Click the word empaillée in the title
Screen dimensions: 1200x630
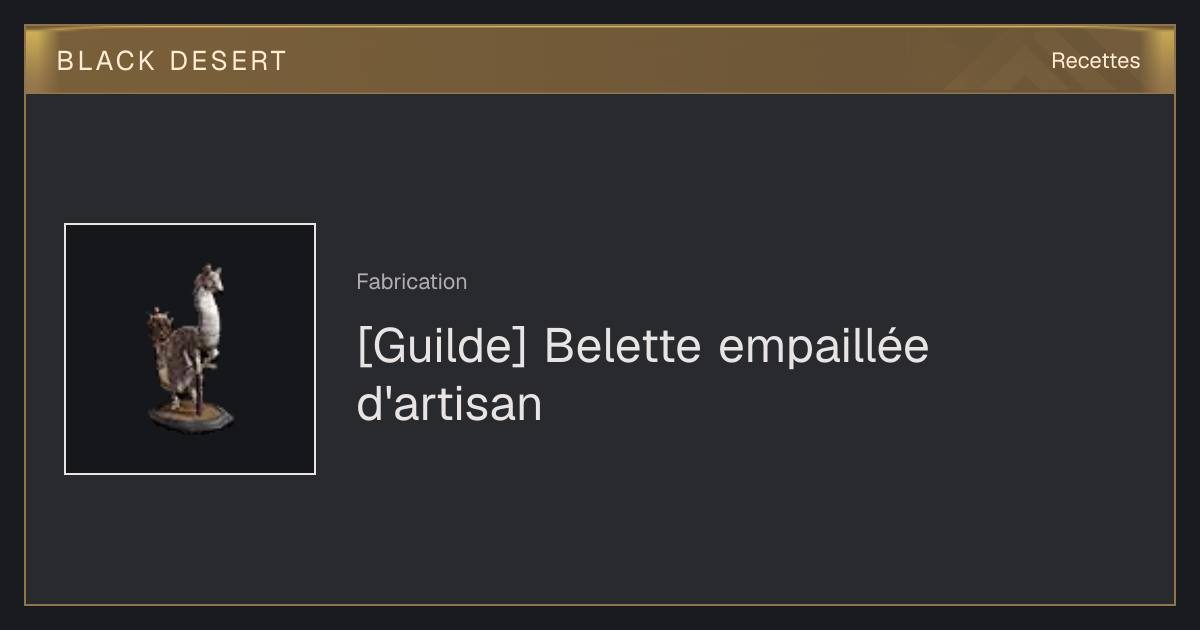coord(824,347)
